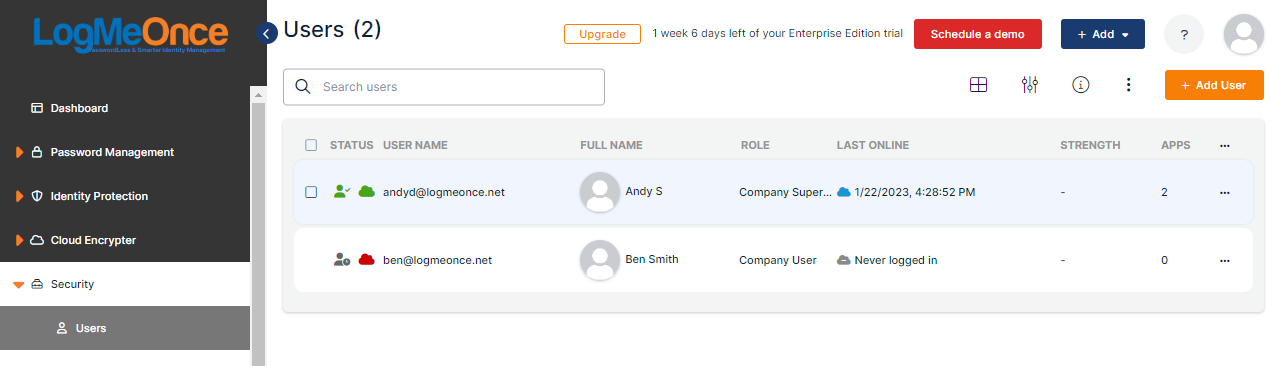Open the blue Add dropdown
Screen dimensions: 1280x366
[1103, 34]
